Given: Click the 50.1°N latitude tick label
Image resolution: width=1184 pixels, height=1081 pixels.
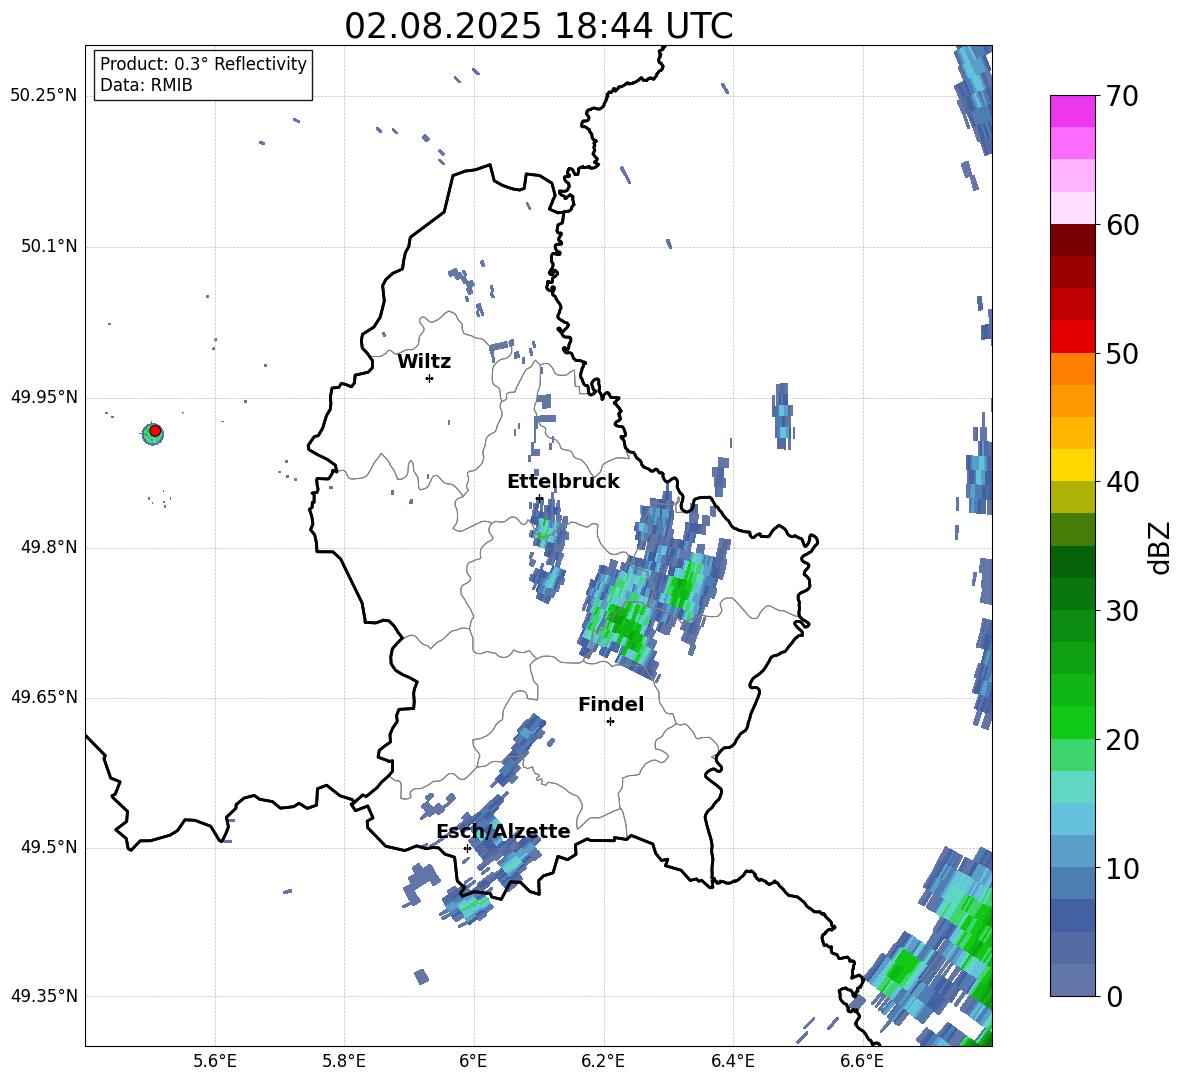Looking at the screenshot, I should [x=49, y=246].
